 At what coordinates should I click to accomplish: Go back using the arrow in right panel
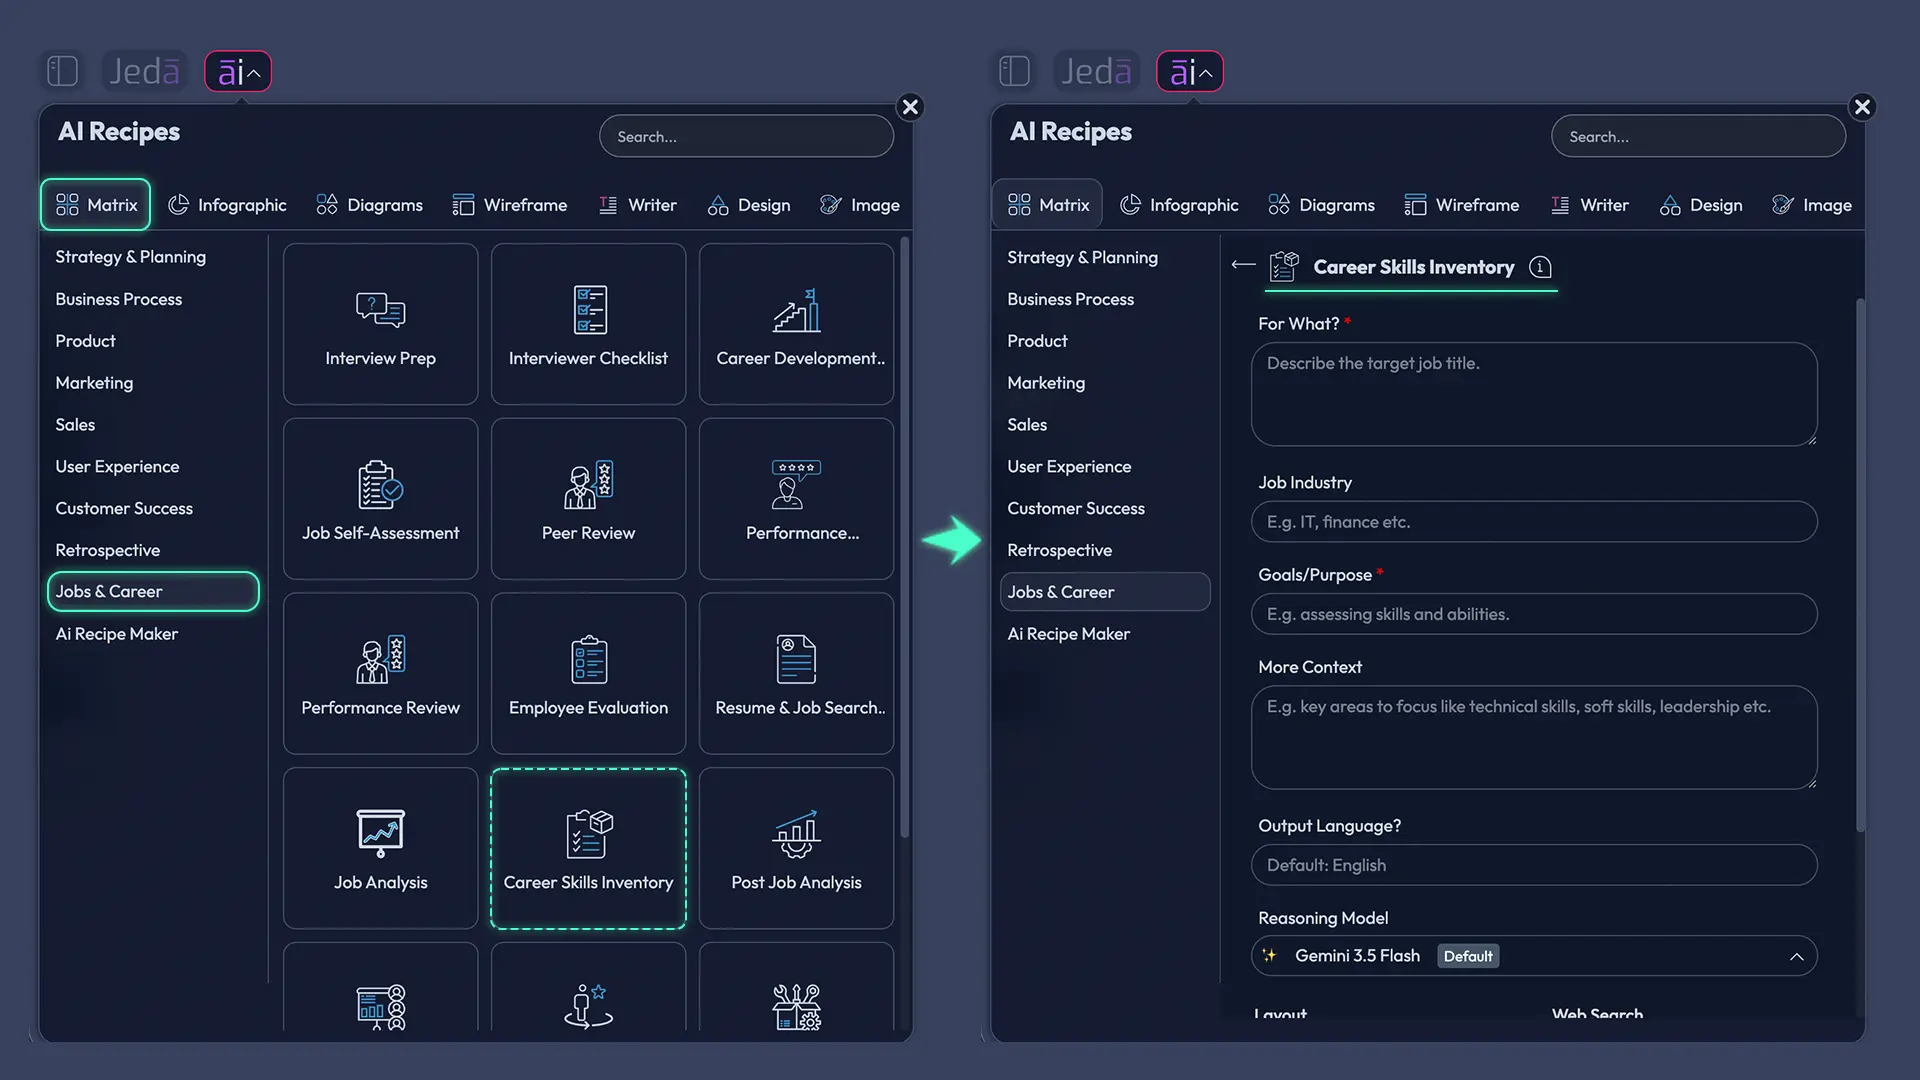click(x=1243, y=265)
